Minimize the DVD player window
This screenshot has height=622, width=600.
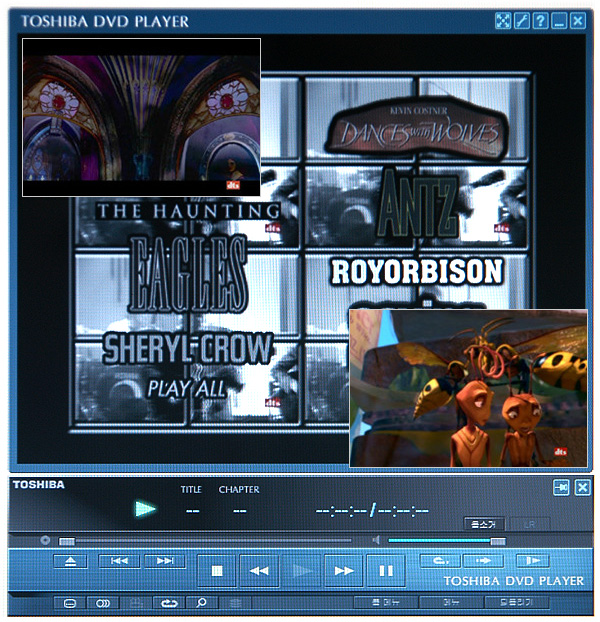[559, 21]
